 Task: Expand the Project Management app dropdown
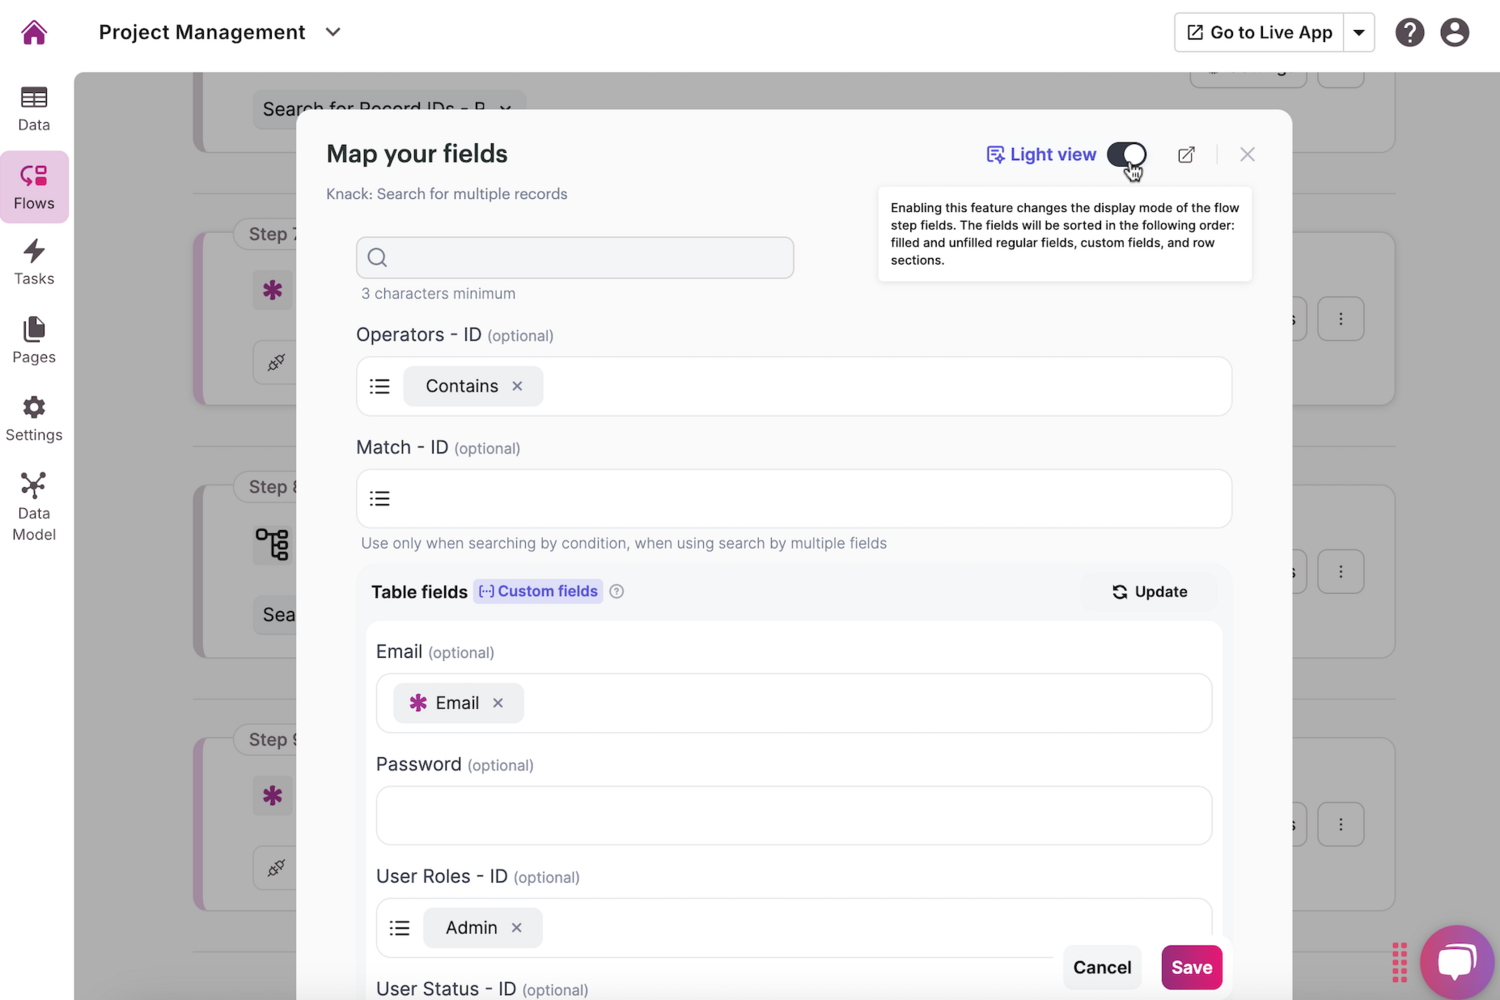[333, 32]
